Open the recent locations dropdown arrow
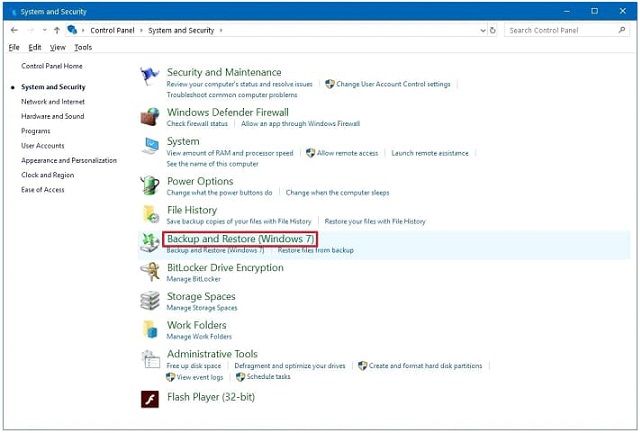Screen dimensions: 640x433 44,30
